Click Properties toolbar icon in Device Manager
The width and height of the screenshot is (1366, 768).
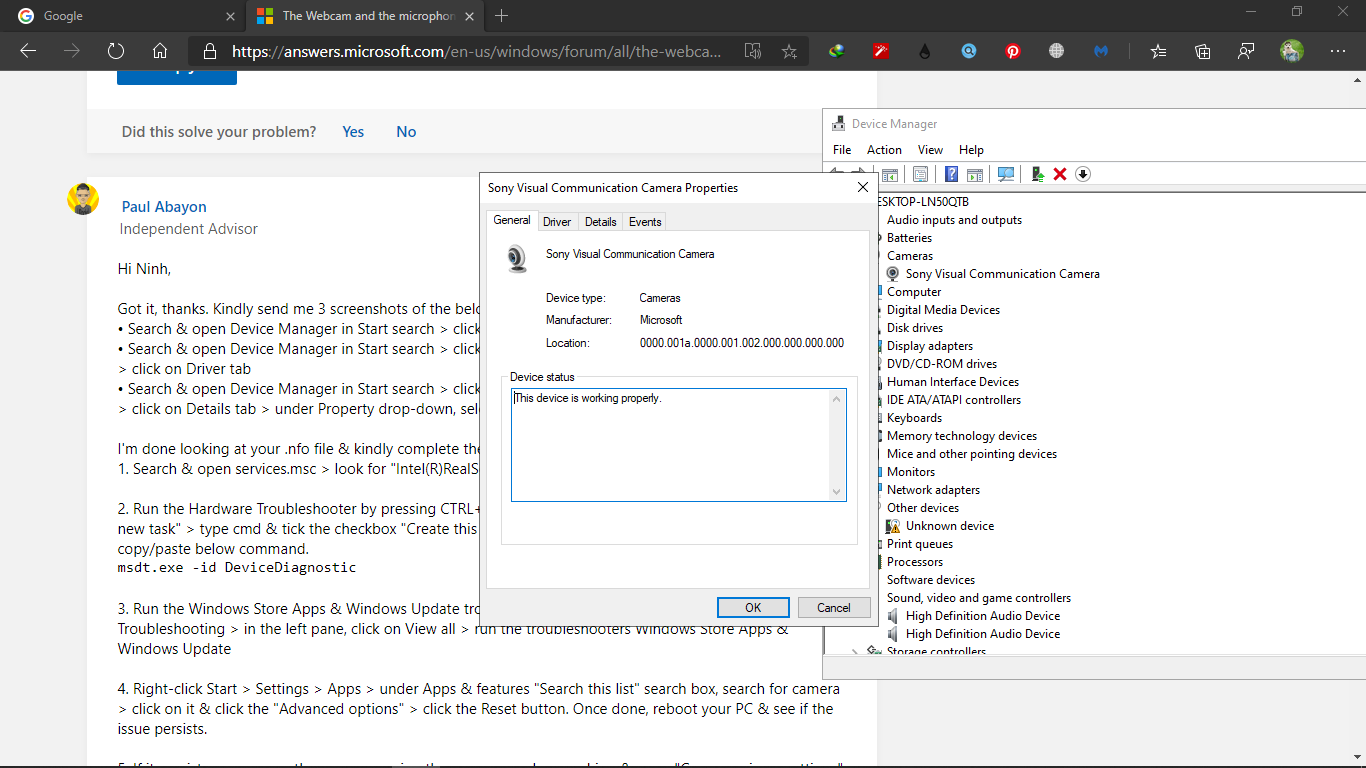(x=920, y=174)
